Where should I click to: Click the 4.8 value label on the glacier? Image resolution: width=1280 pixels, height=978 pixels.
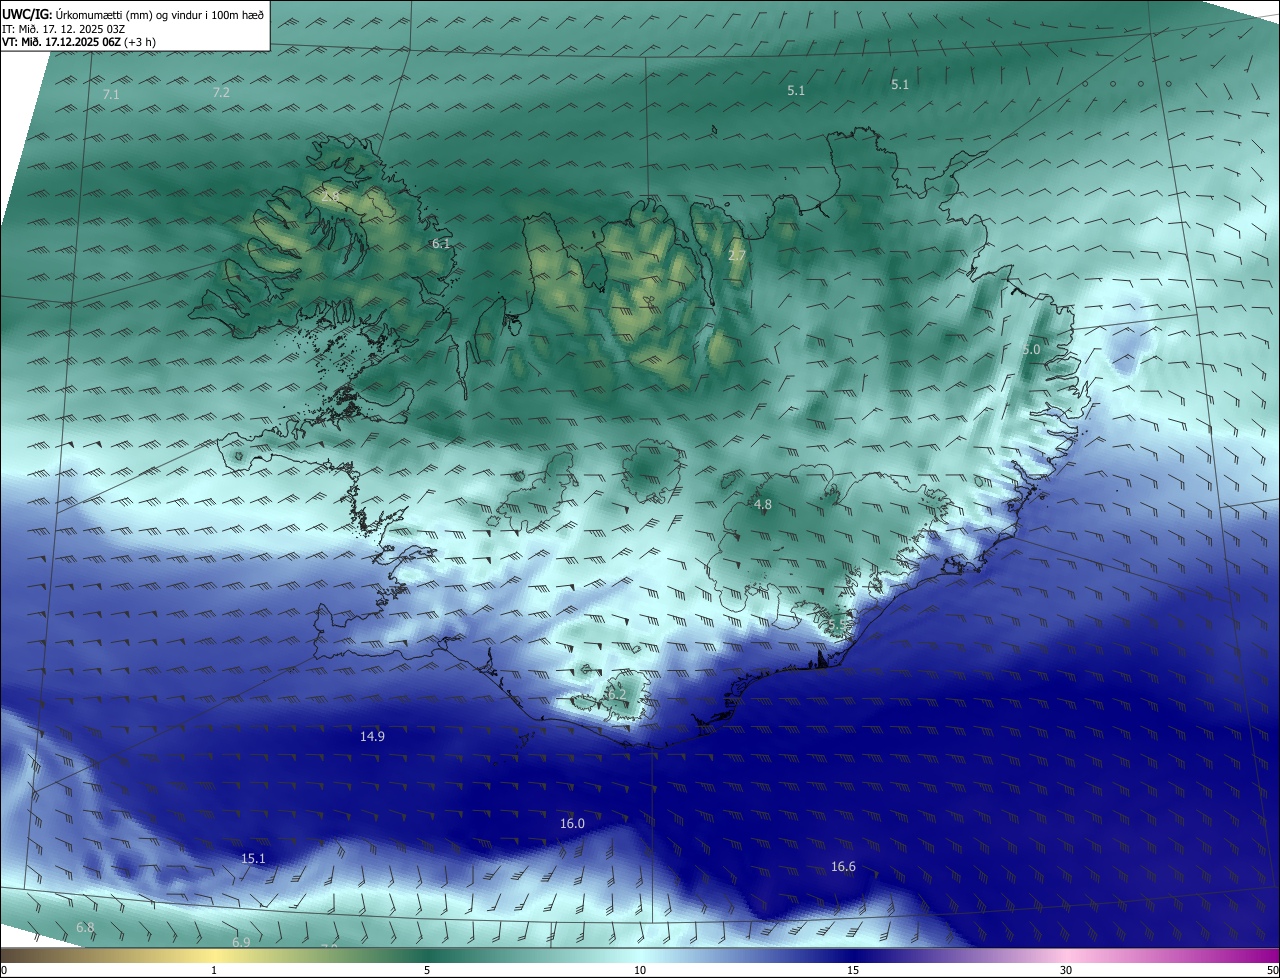(x=763, y=505)
